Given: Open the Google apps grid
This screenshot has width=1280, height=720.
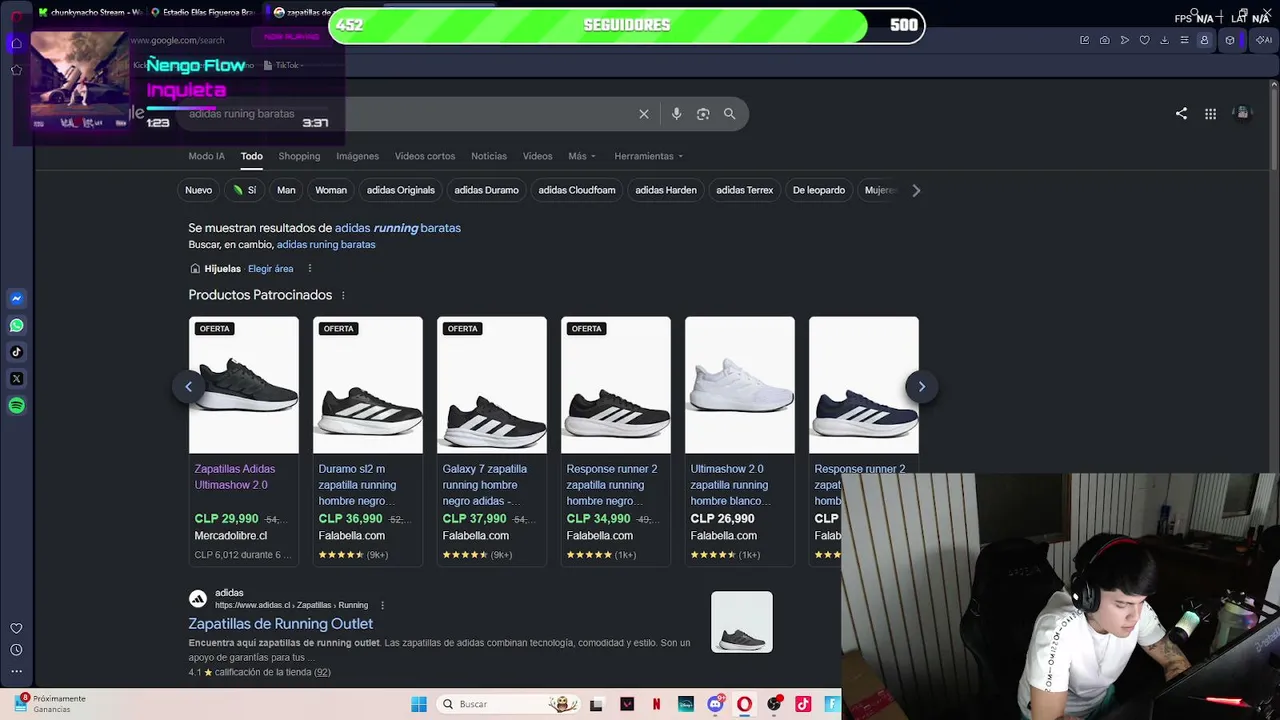Looking at the screenshot, I should tap(1210, 114).
